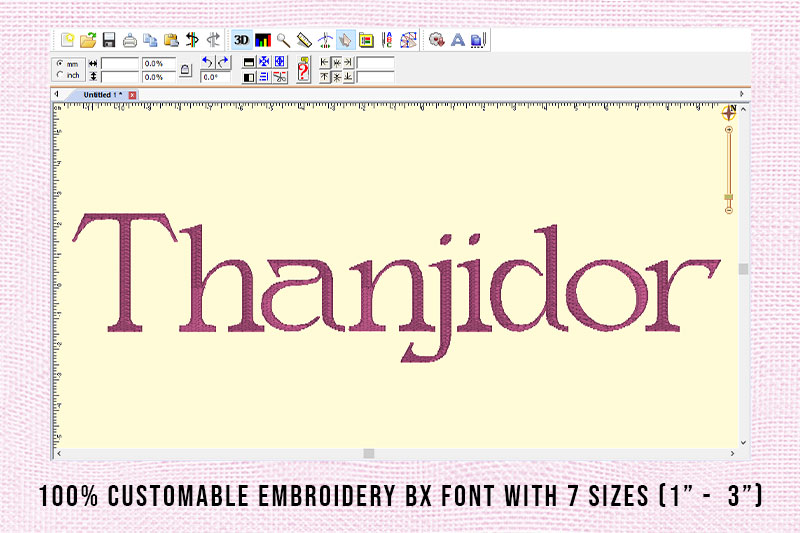Click the blue shrink-to-center arrows icon
This screenshot has height=533, width=800.
264,62
